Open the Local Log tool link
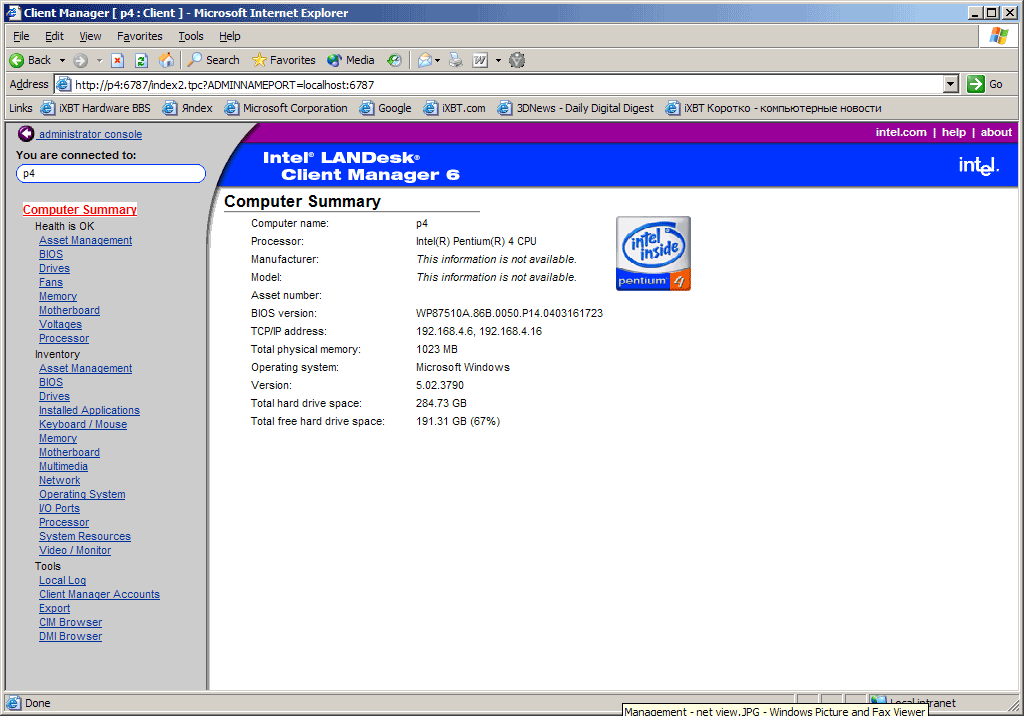This screenshot has height=716, width=1024. pyautogui.click(x=62, y=580)
